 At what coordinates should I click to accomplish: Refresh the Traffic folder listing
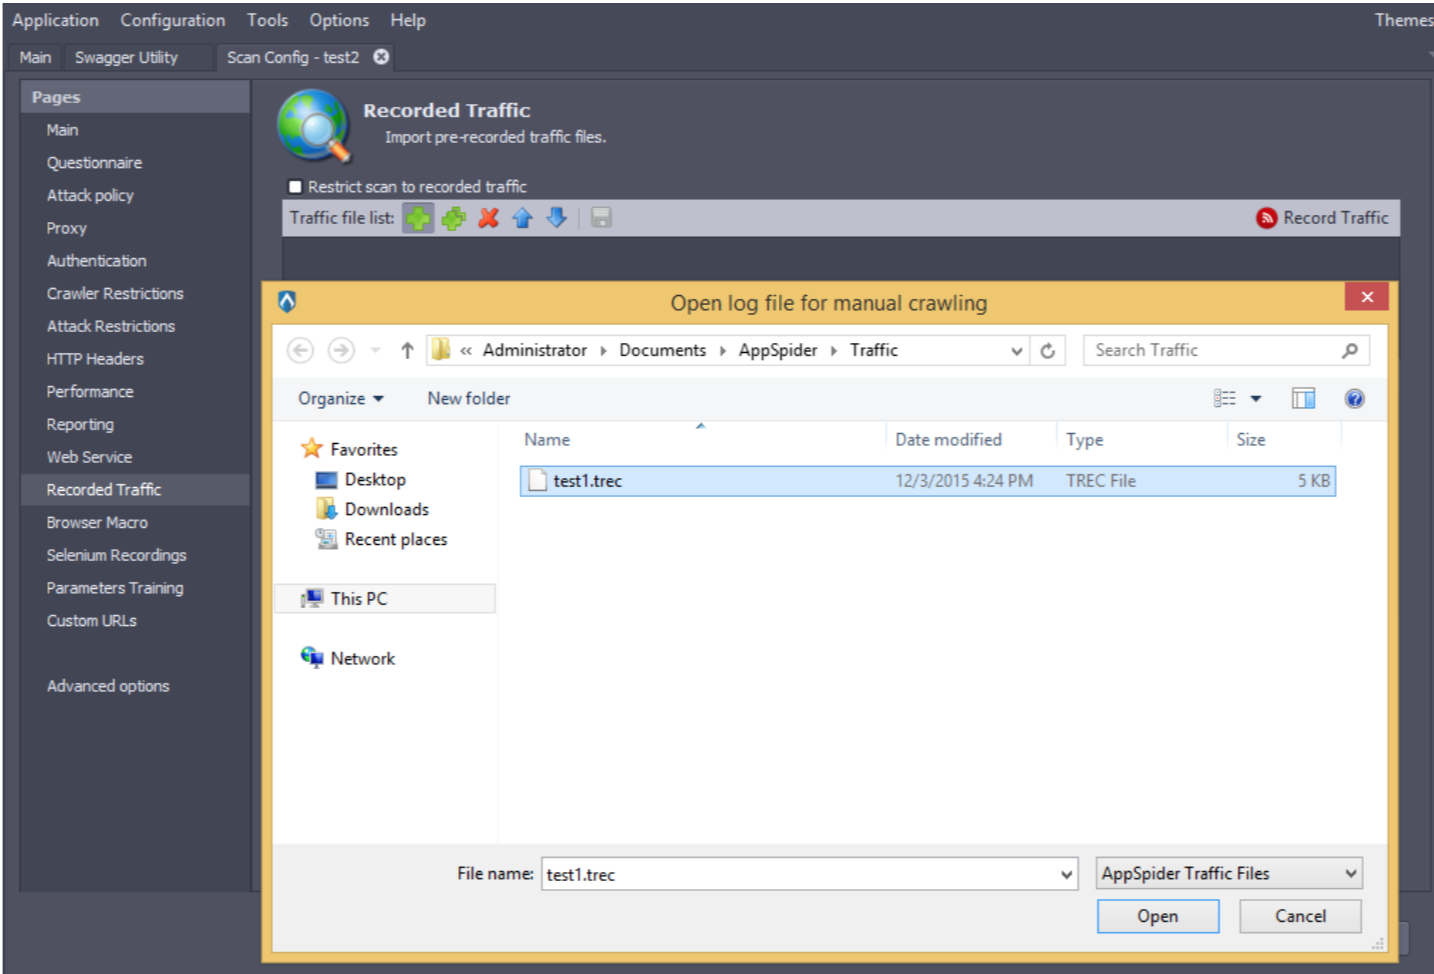point(1047,351)
